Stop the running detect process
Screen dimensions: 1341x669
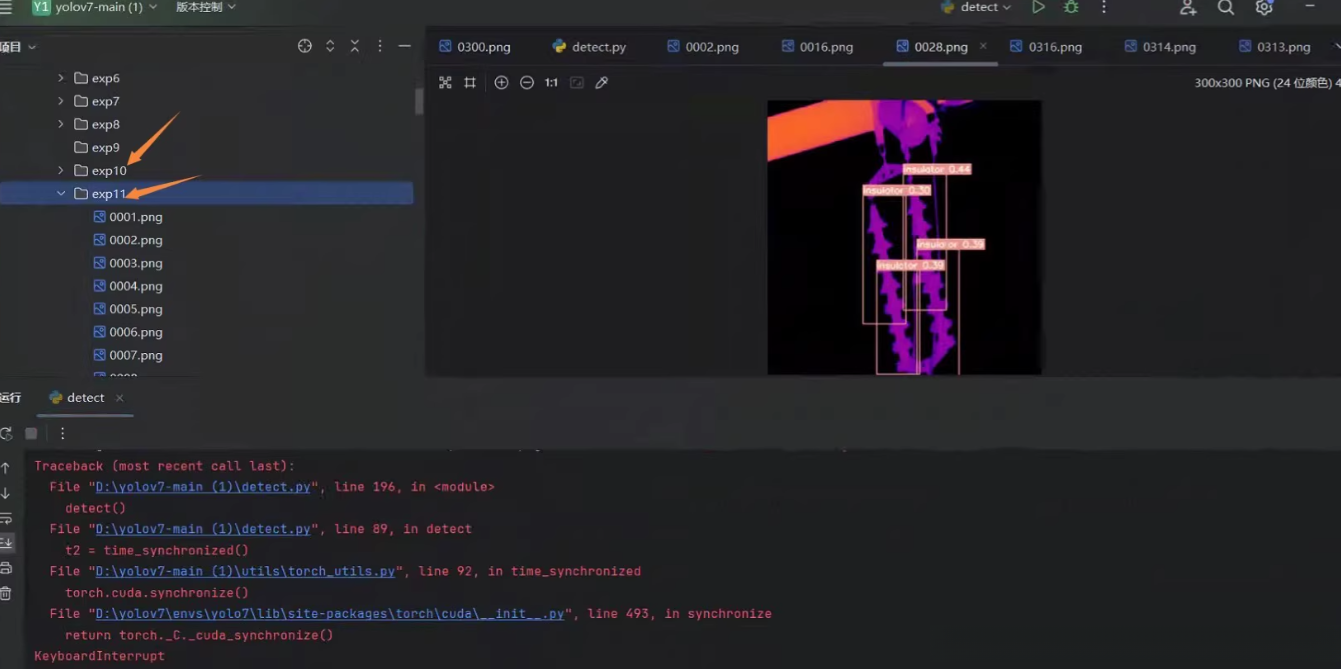tap(31, 433)
